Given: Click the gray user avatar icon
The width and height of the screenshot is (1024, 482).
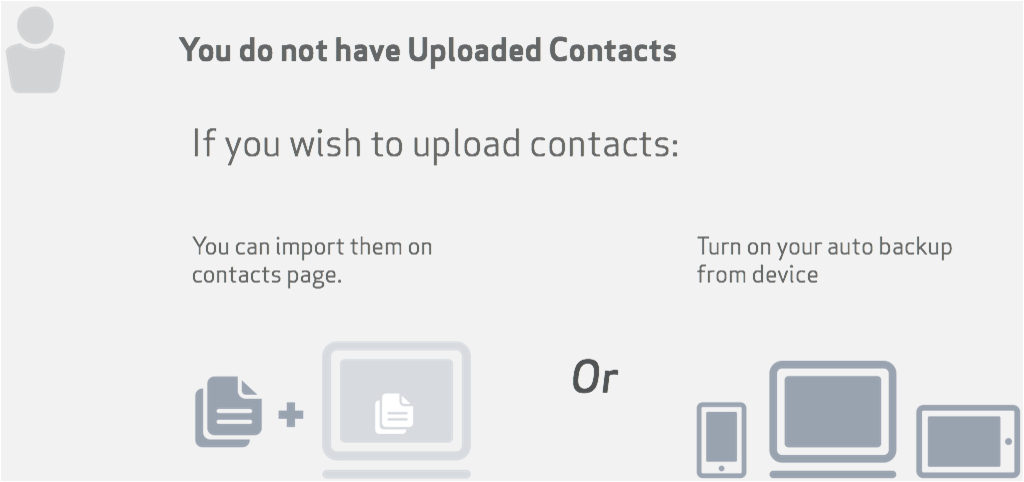Looking at the screenshot, I should (35, 52).
